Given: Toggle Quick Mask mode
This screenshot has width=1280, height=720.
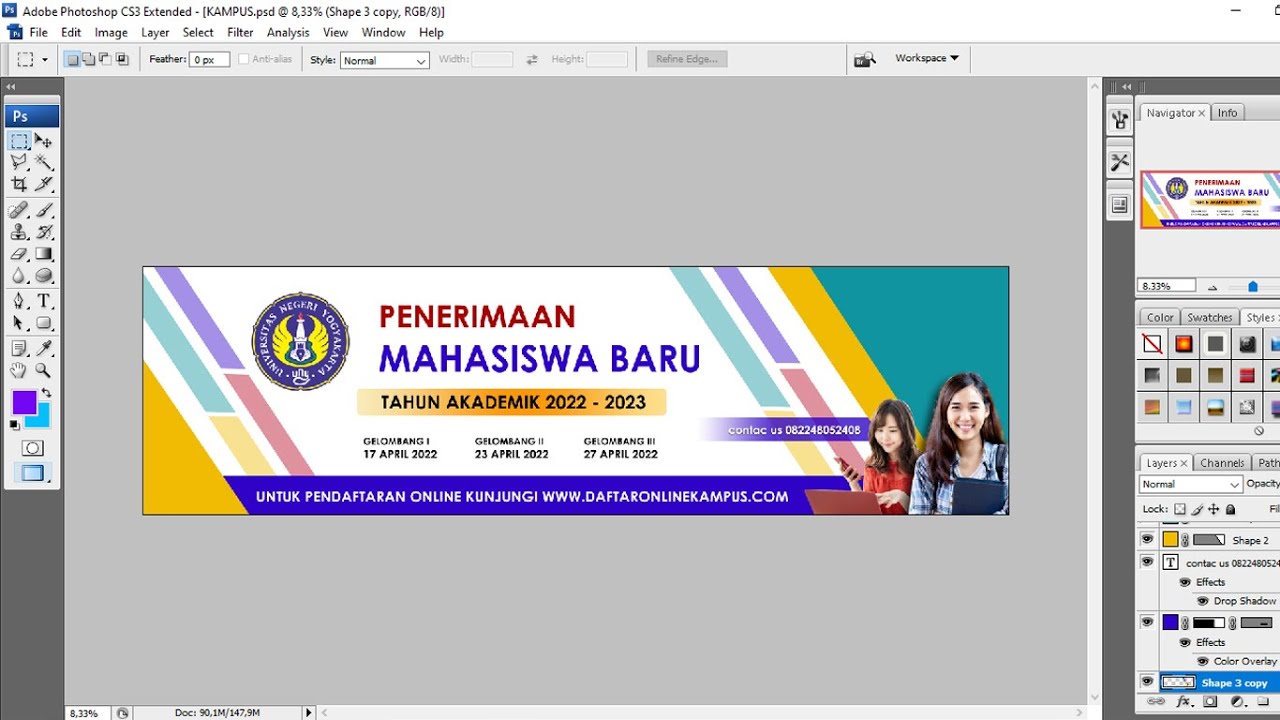Looking at the screenshot, I should pos(33,448).
